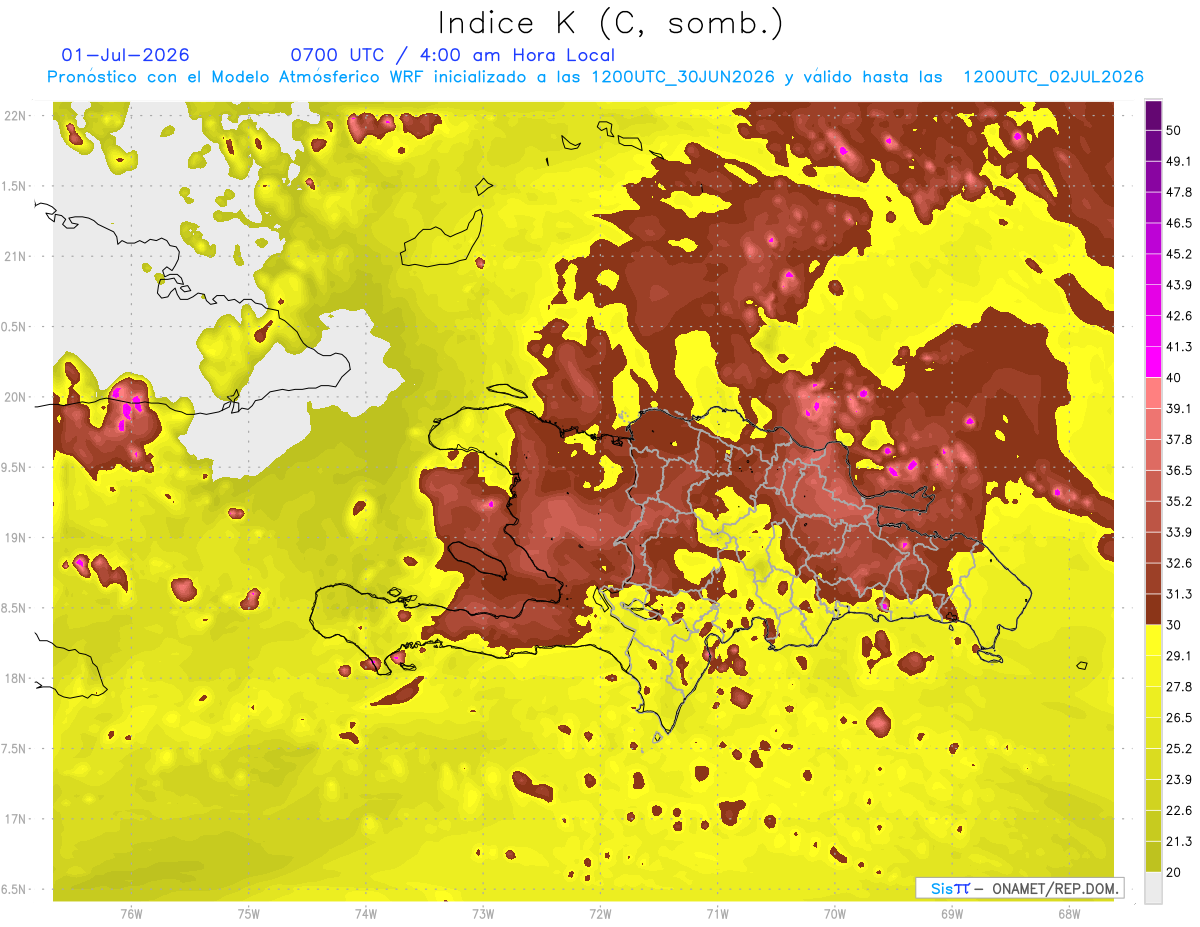The height and width of the screenshot is (927, 1200).
Task: Click the '68W' longitude label
Action: coord(1068,914)
